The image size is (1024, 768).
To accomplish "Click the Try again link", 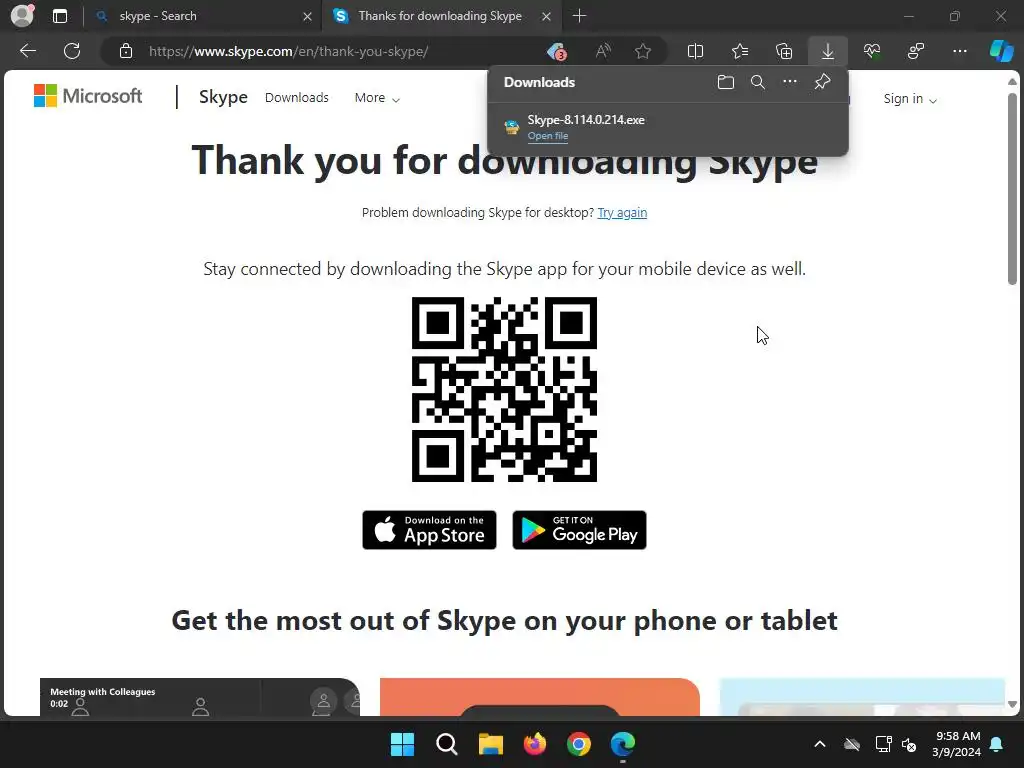I will (622, 213).
